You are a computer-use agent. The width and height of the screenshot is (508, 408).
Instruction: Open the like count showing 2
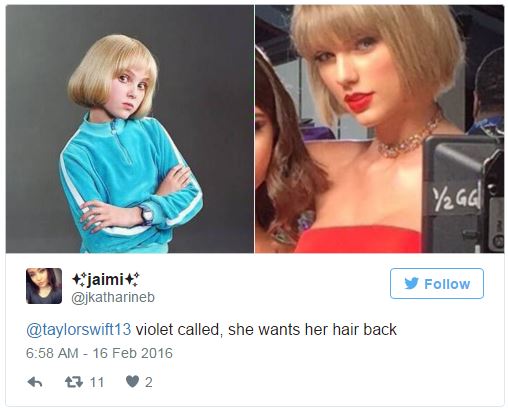pos(149,382)
